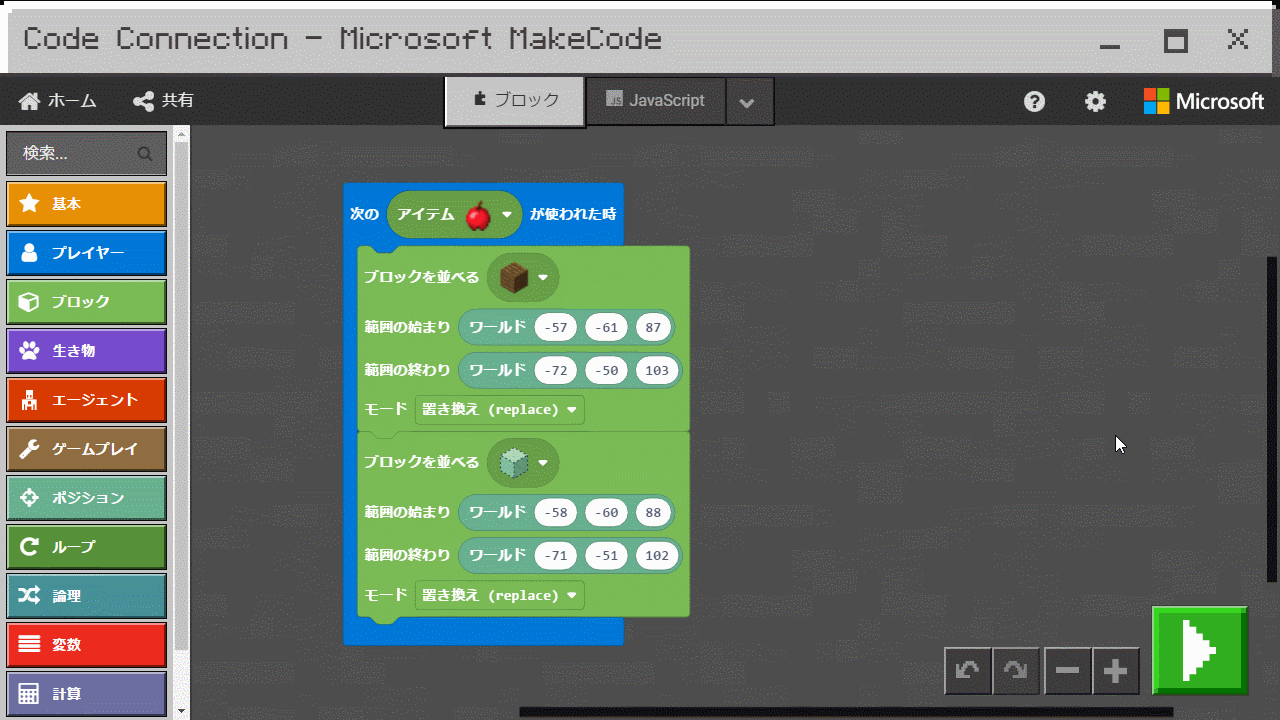The height and width of the screenshot is (720, 1280).
Task: Open the 計算 category
Action: [x=86, y=694]
